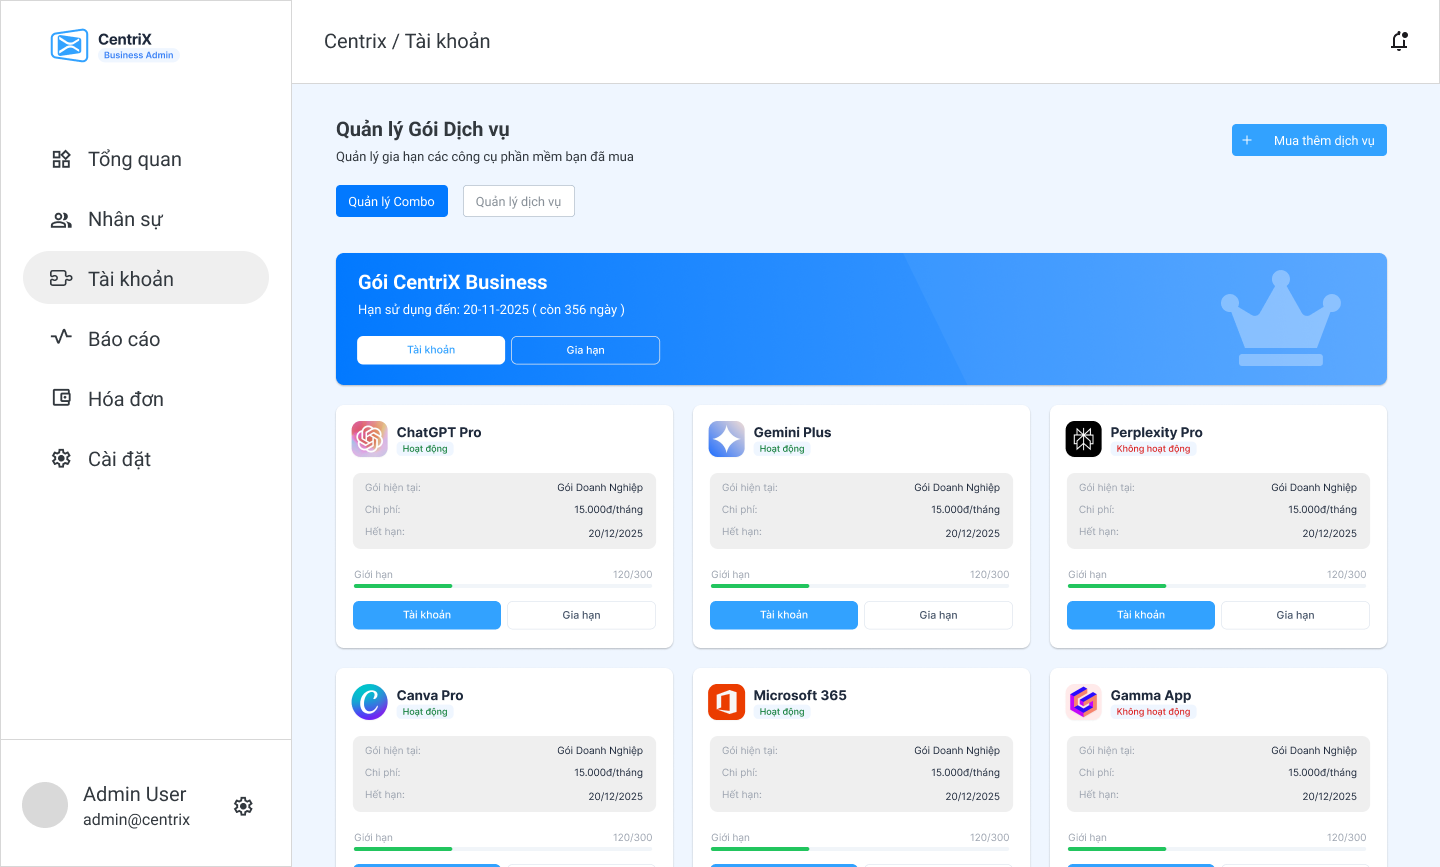Click the Canva Pro app icon
Screen dimensions: 1440x867
[x=370, y=702]
